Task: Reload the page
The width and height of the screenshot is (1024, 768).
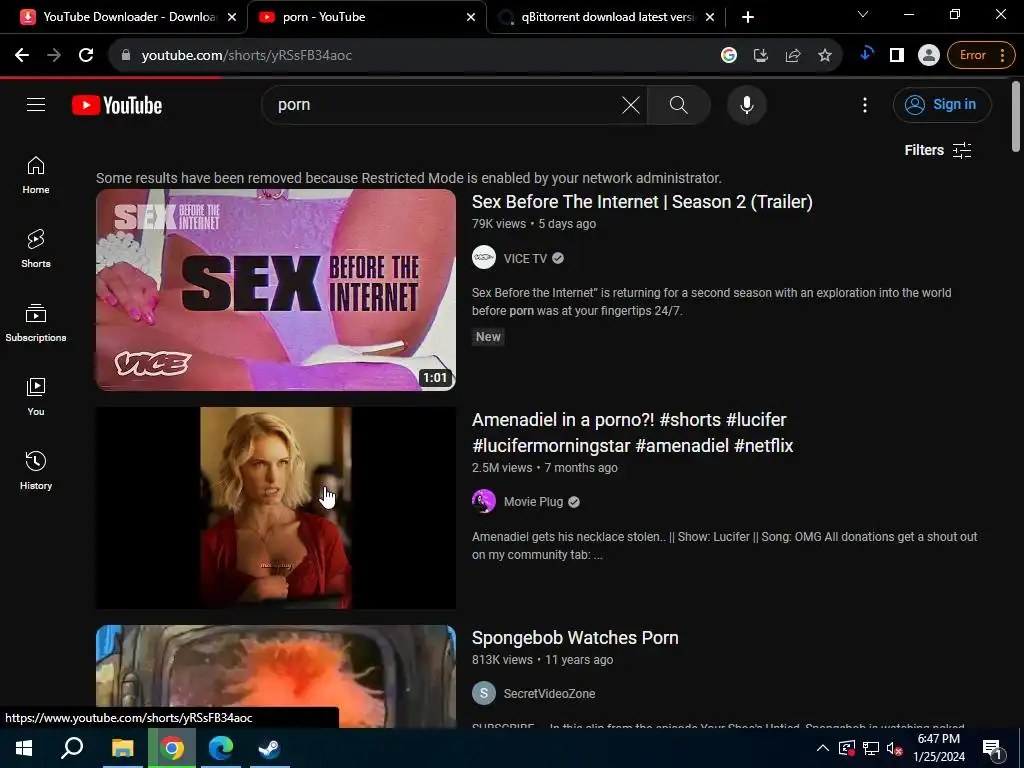Action: tap(86, 56)
